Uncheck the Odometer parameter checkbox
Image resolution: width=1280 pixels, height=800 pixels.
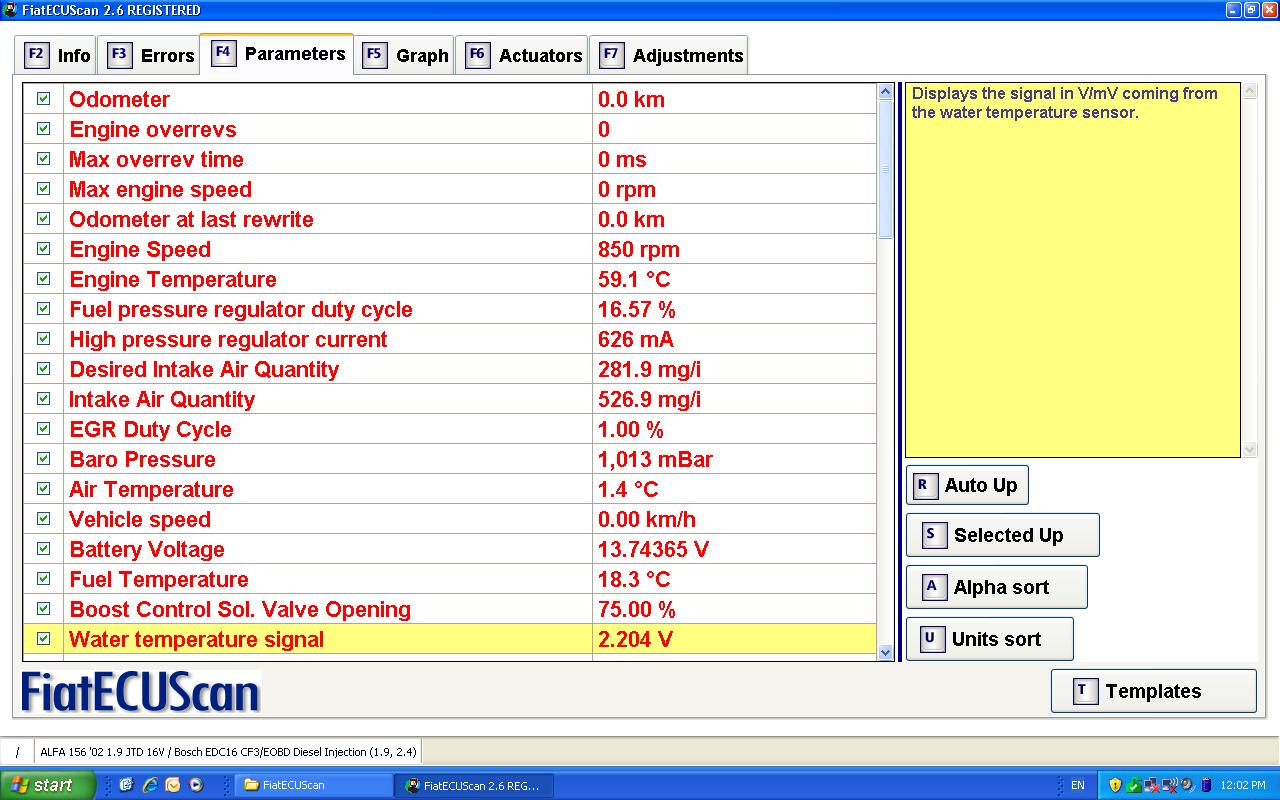coord(44,99)
